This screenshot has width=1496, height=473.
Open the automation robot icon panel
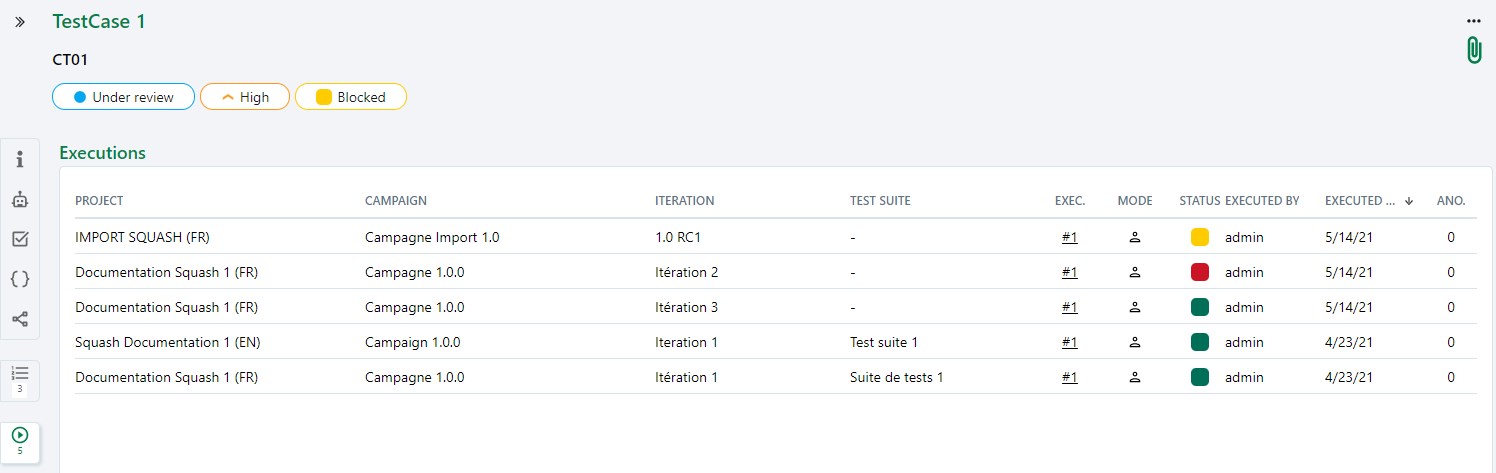tap(20, 199)
